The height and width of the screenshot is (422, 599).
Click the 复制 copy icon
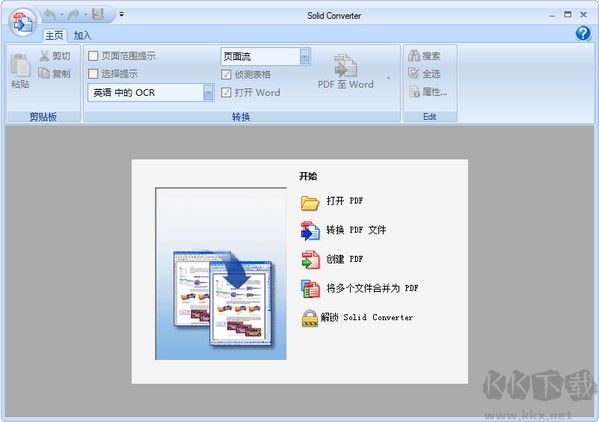tap(44, 73)
